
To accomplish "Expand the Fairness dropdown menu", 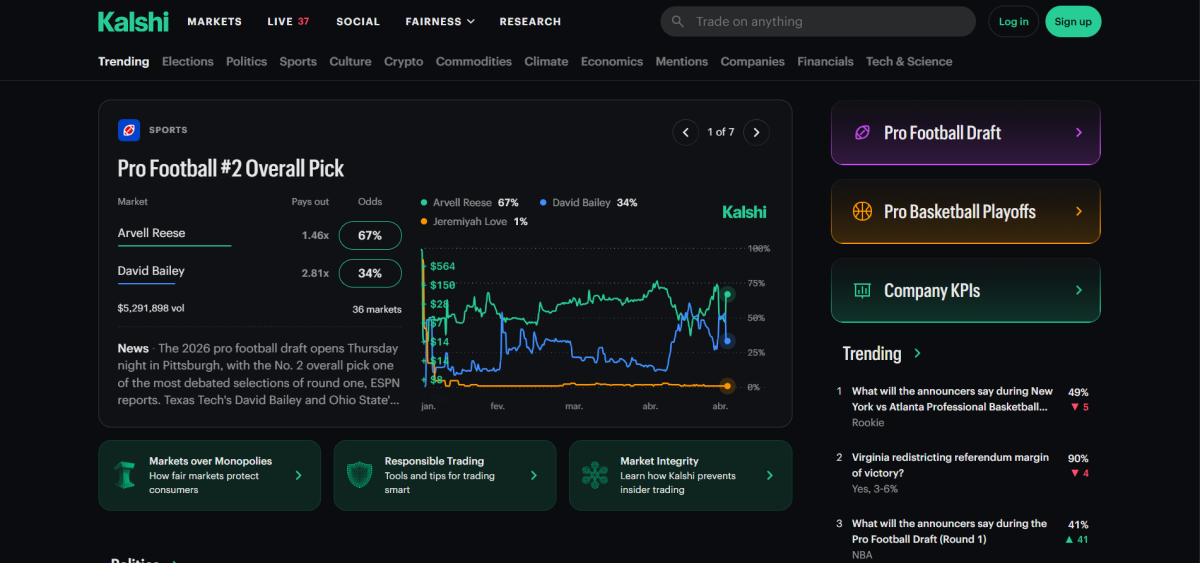I will tap(440, 21).
